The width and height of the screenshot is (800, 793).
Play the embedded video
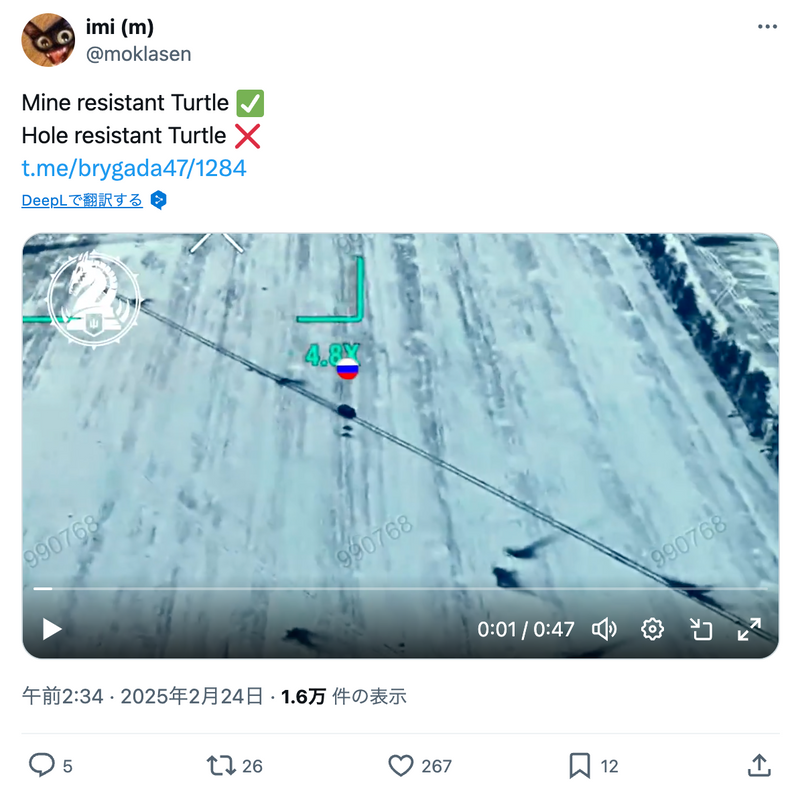52,629
